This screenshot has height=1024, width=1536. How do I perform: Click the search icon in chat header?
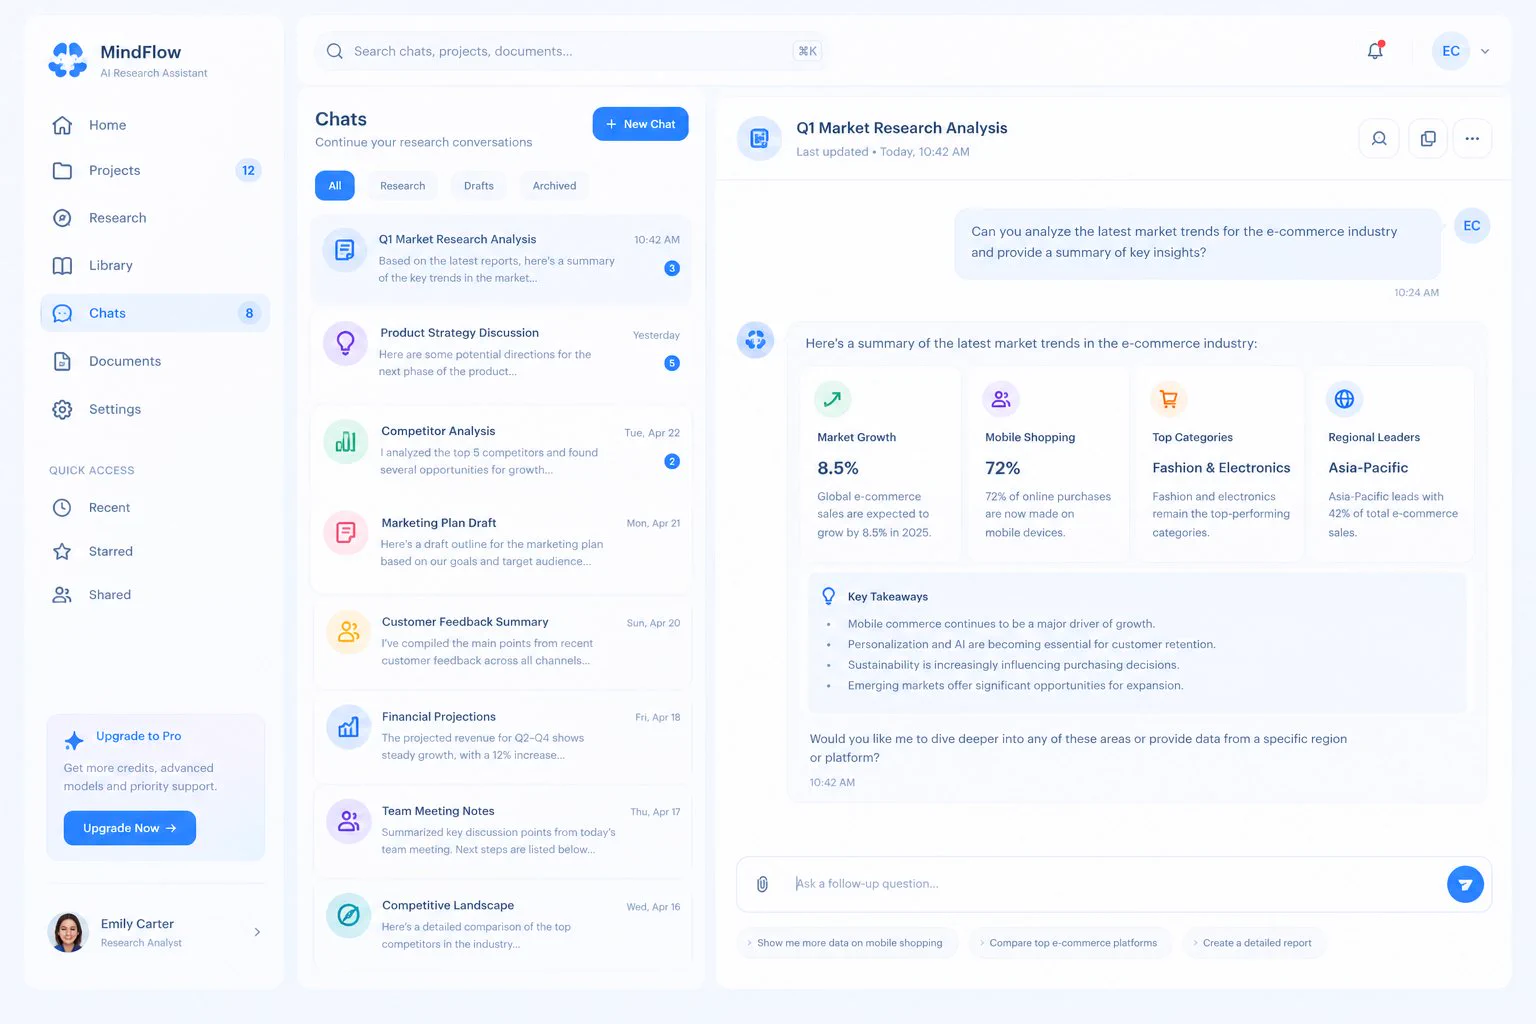(1379, 139)
